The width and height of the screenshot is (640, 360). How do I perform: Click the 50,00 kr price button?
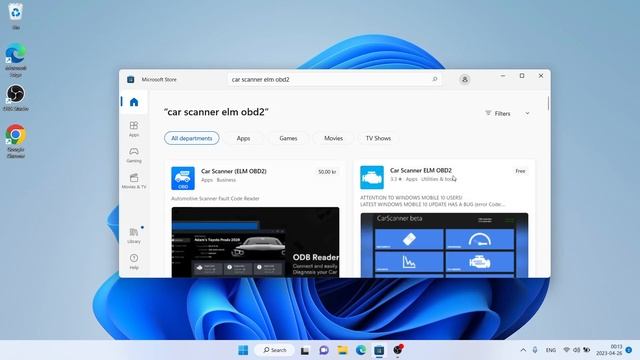tap(327, 172)
